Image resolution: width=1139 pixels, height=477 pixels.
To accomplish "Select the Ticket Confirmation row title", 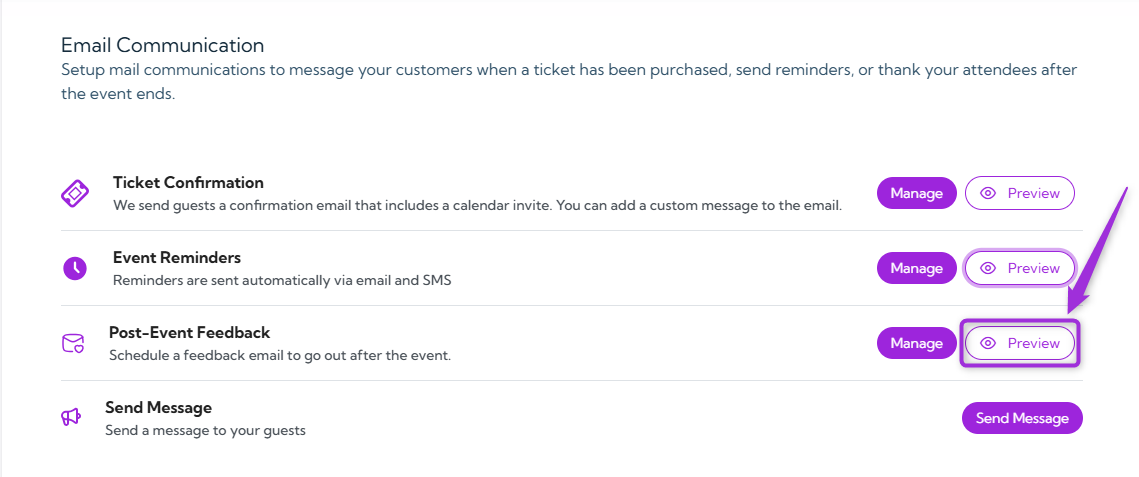I will pos(188,183).
